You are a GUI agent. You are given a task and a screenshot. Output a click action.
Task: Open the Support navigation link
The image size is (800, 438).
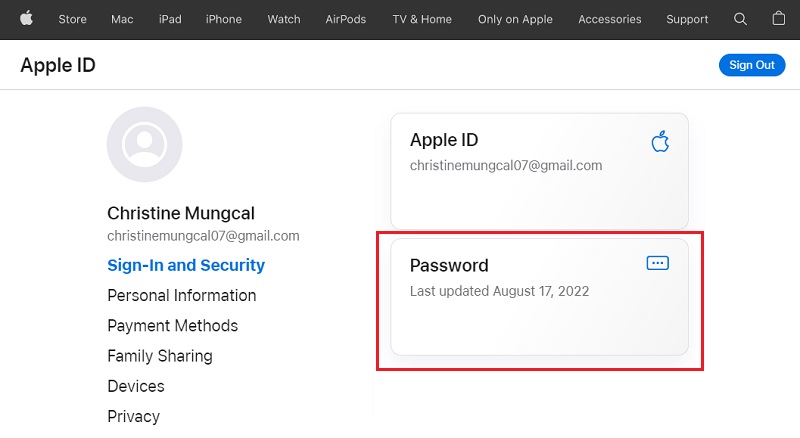click(687, 19)
